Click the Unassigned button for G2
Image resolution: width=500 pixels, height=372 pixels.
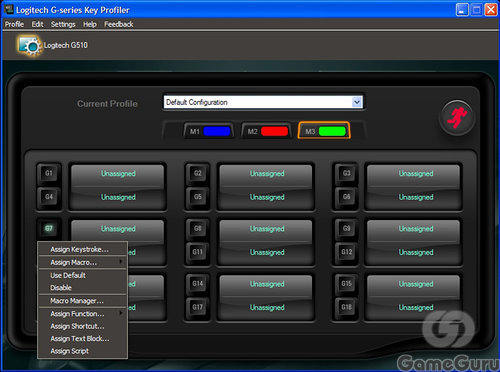(267, 174)
